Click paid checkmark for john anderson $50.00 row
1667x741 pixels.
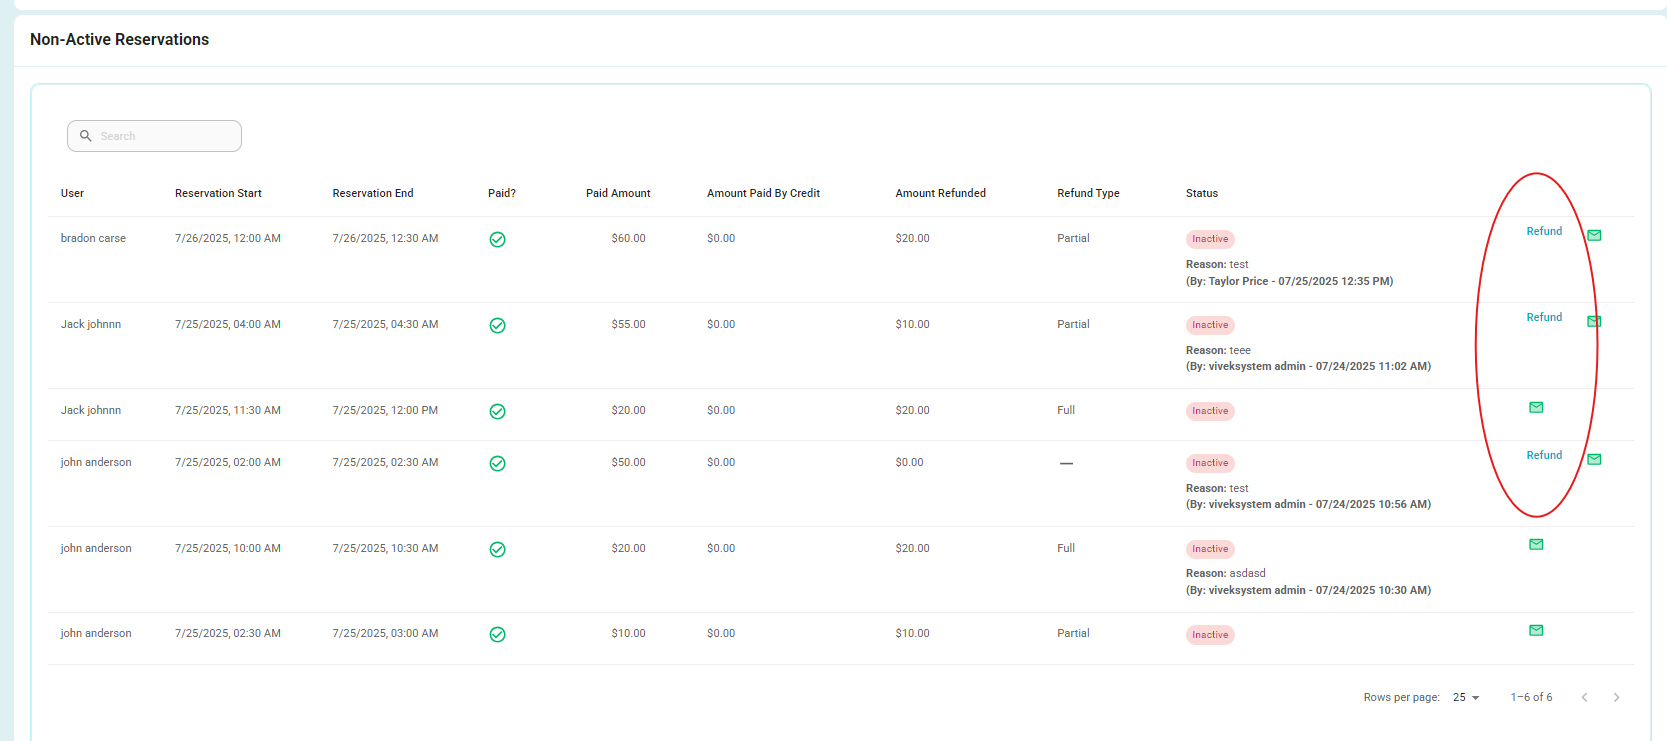tap(497, 463)
